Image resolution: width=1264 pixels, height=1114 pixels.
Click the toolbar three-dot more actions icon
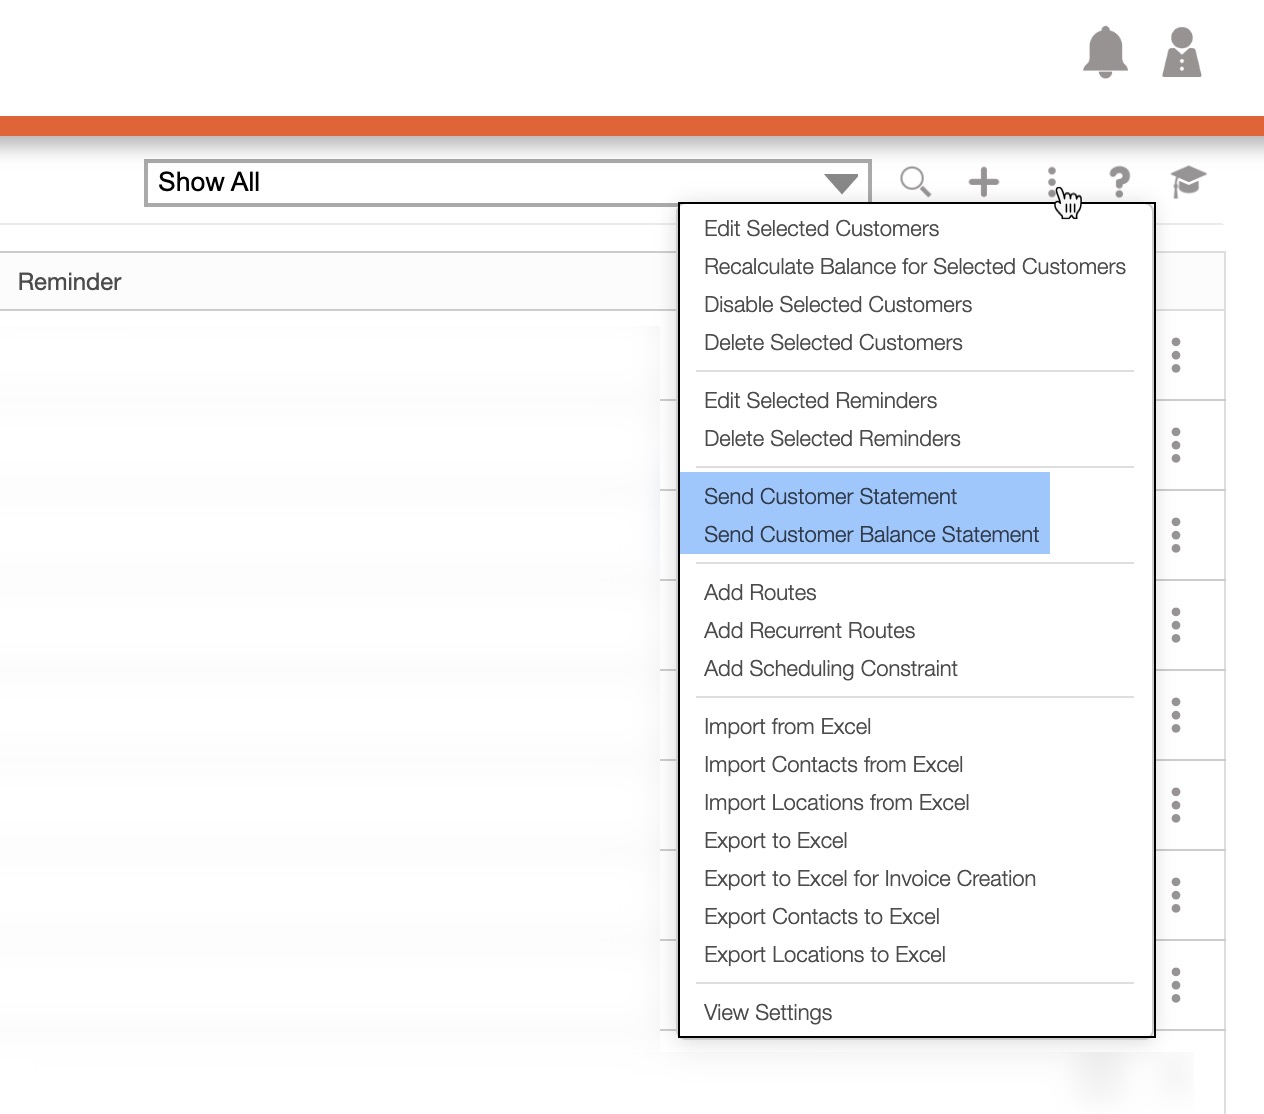[1052, 182]
